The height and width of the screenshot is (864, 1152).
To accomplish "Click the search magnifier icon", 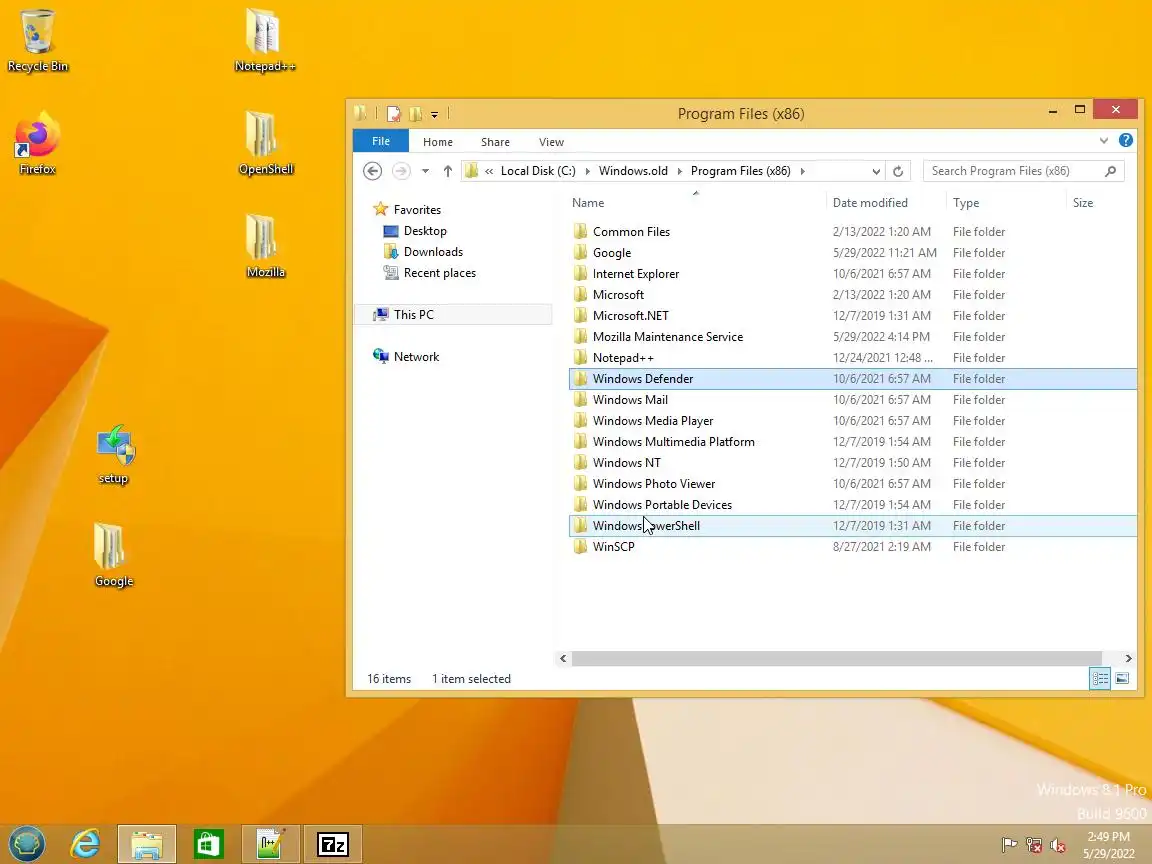I will click(x=1110, y=171).
